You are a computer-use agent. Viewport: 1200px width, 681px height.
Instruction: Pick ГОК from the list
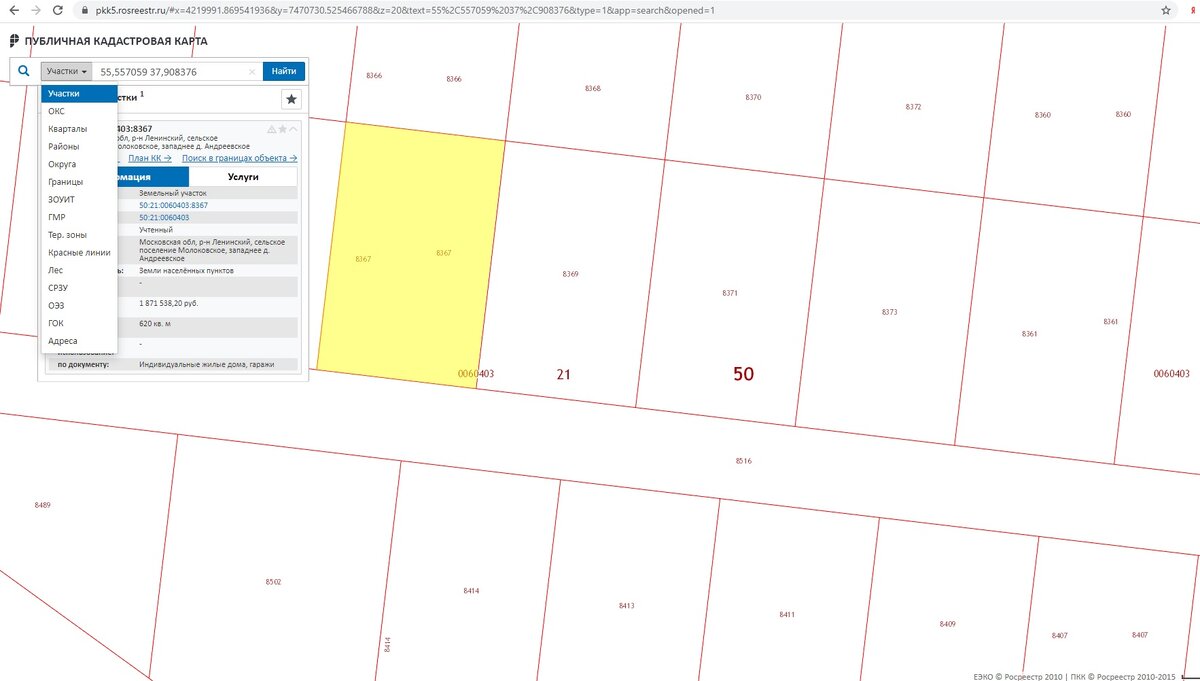coord(79,323)
